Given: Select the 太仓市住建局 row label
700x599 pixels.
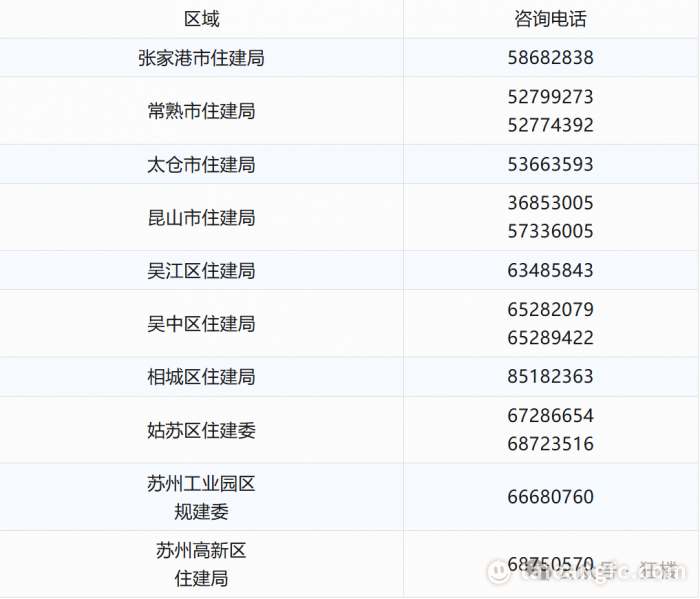Looking at the screenshot, I should [x=201, y=164].
